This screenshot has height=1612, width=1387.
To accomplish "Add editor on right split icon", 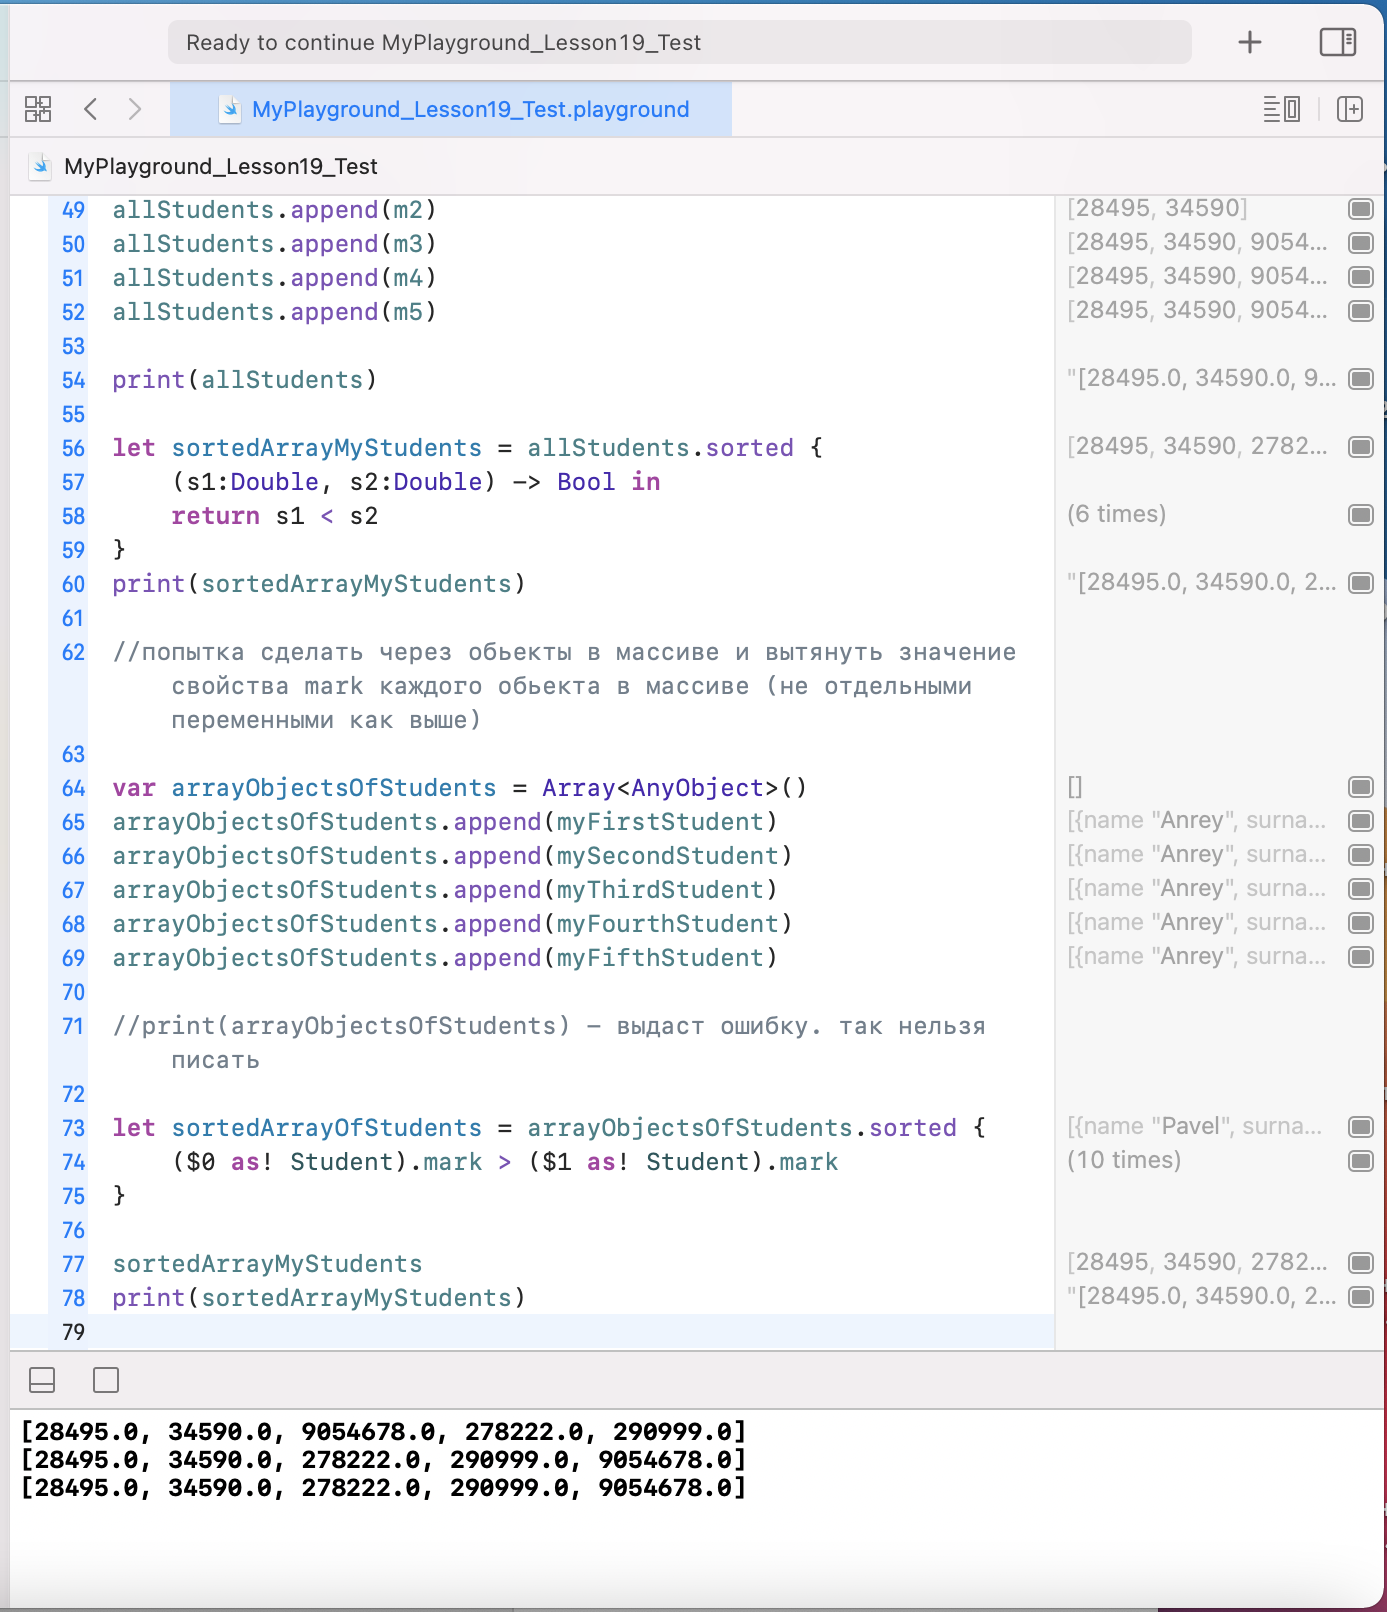I will point(1350,109).
